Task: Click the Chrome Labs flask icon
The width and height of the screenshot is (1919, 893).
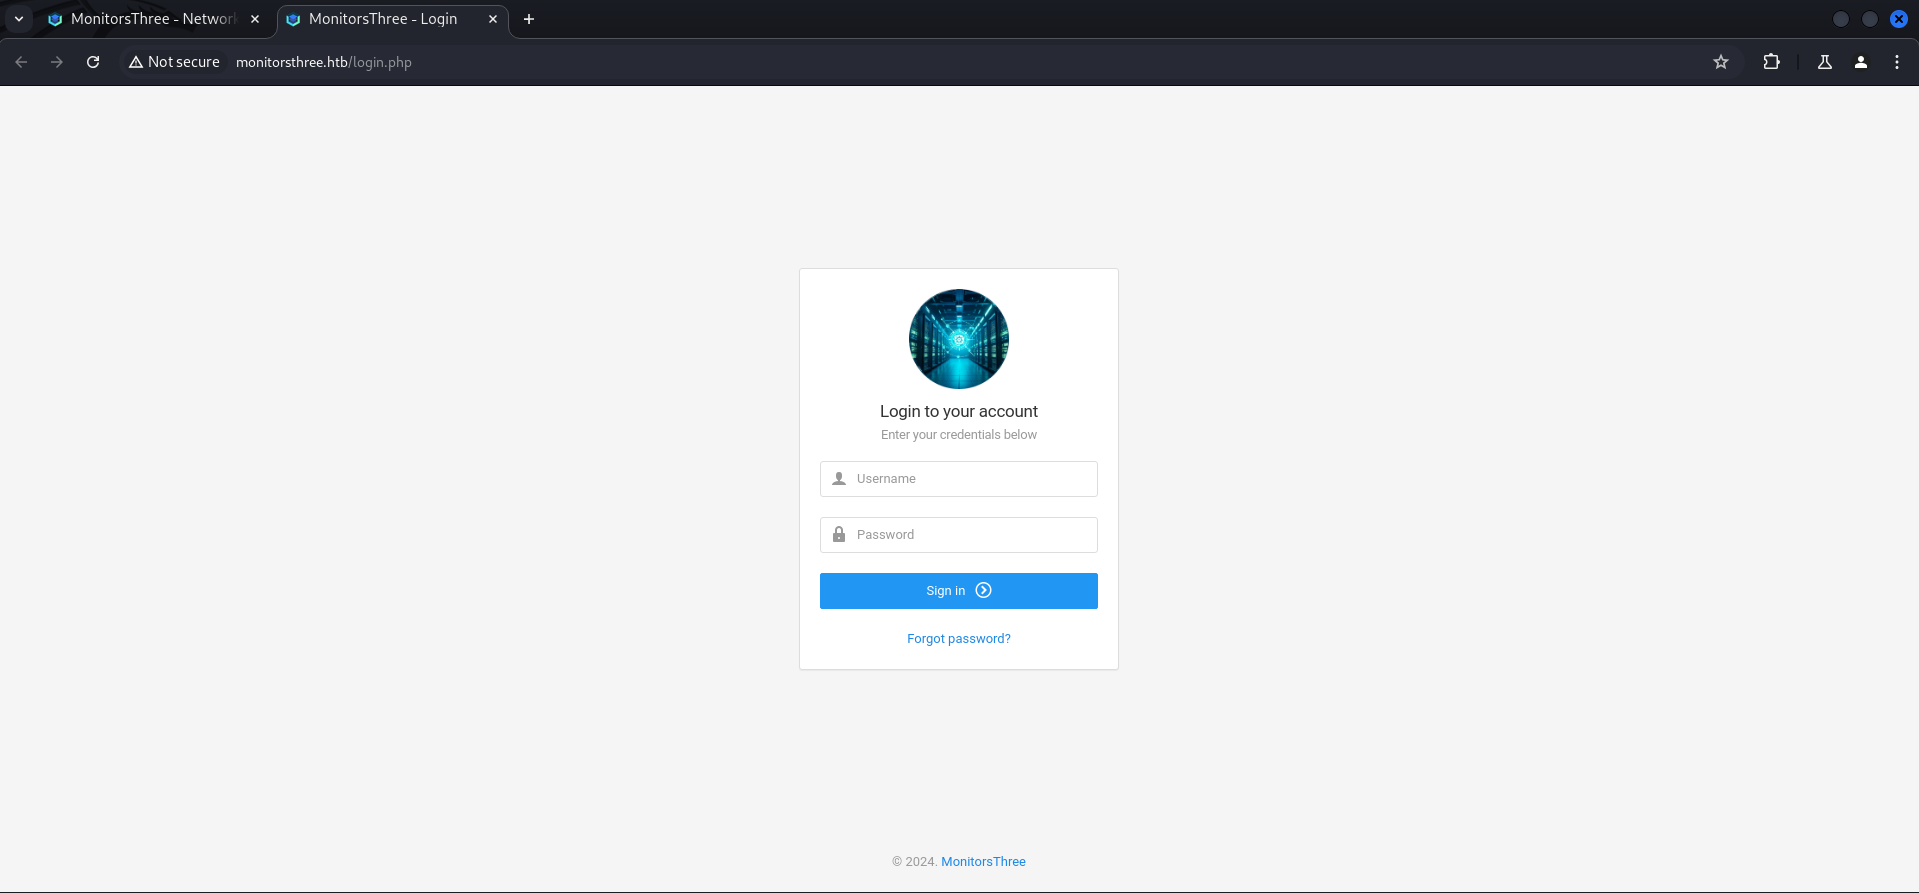Action: coord(1824,62)
